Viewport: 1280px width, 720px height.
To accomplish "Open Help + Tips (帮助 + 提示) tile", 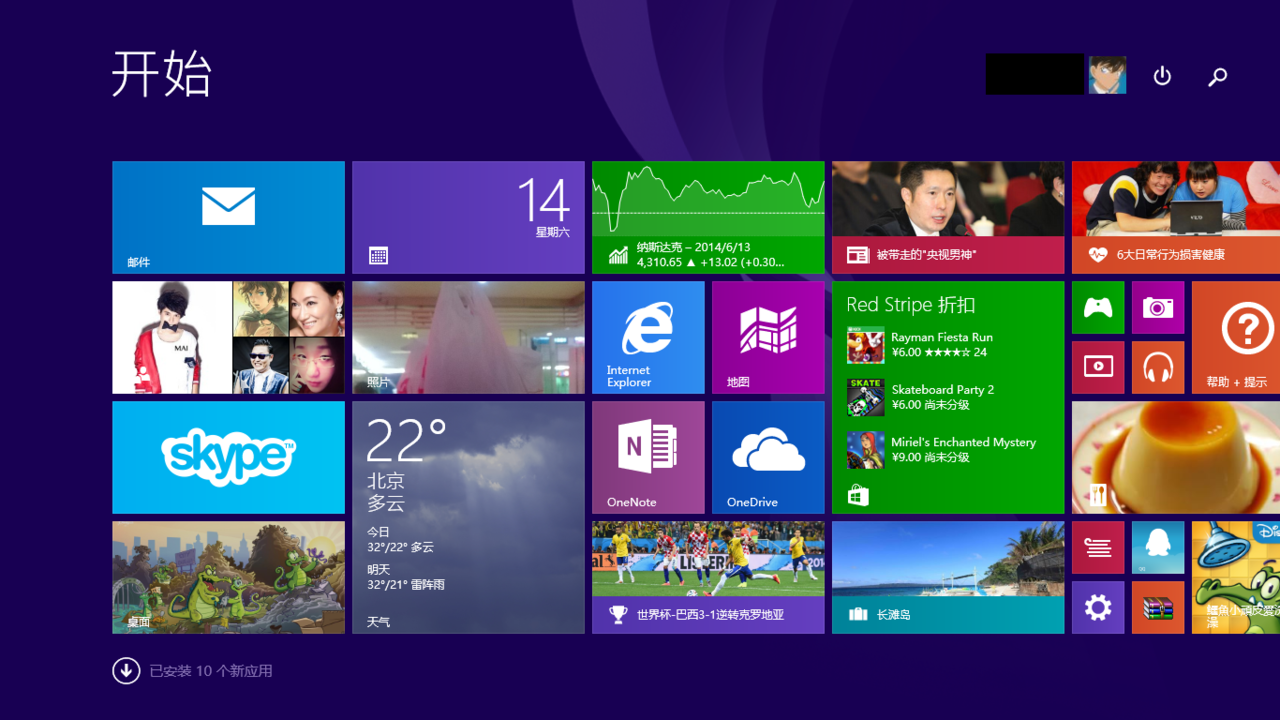I will (1236, 337).
